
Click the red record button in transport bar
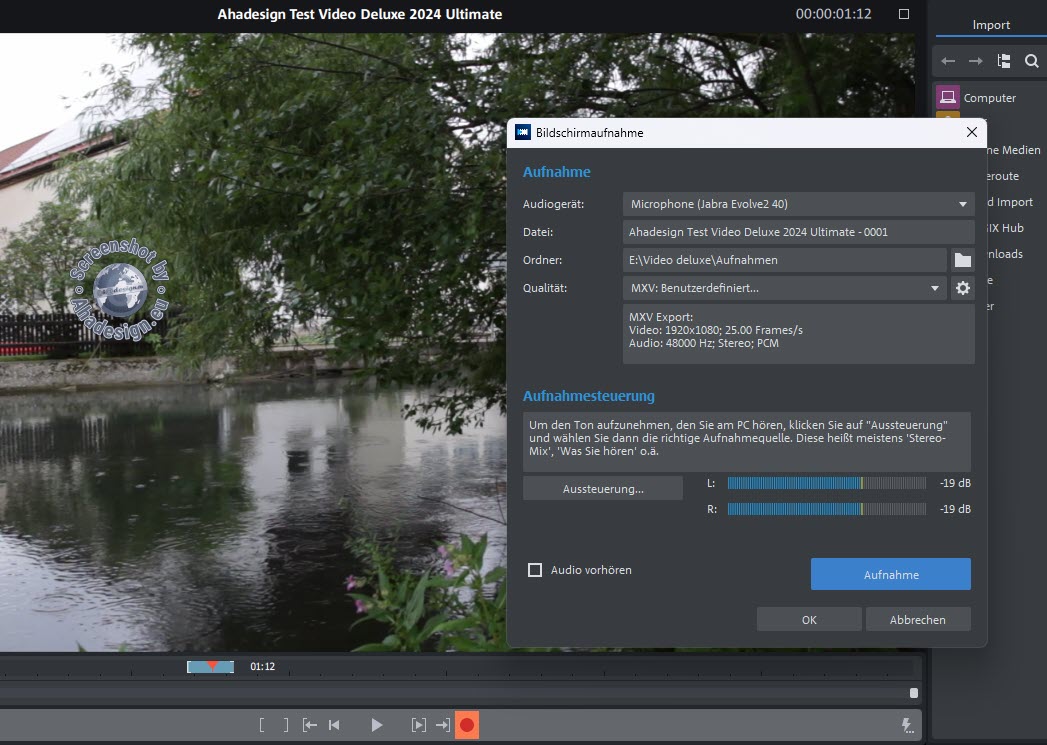coord(467,725)
